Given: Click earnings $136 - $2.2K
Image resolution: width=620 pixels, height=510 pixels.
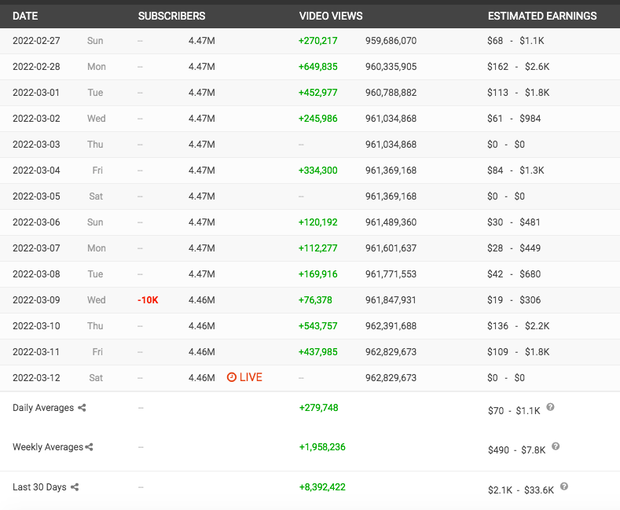Looking at the screenshot, I should (518, 326).
